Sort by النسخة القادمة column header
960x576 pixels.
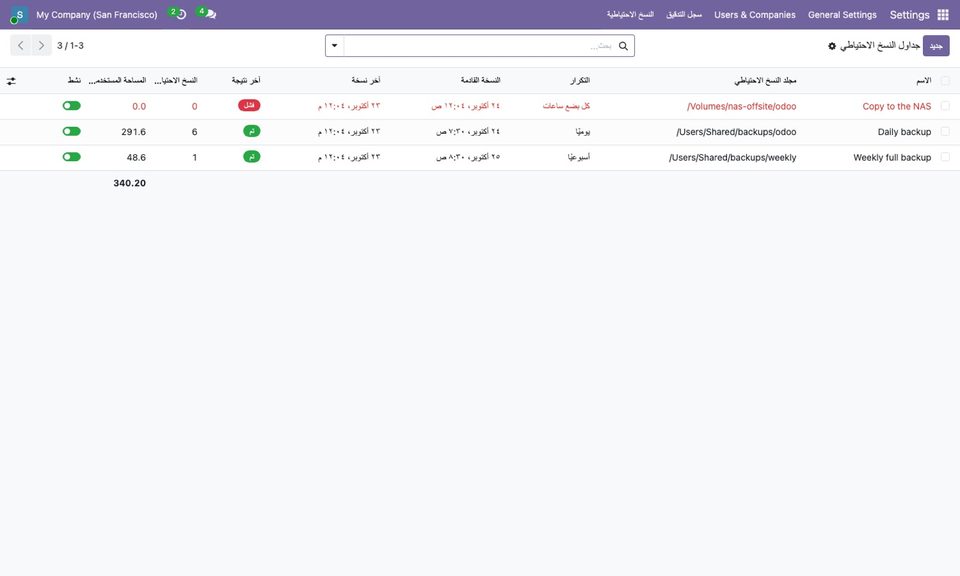pyautogui.click(x=481, y=80)
